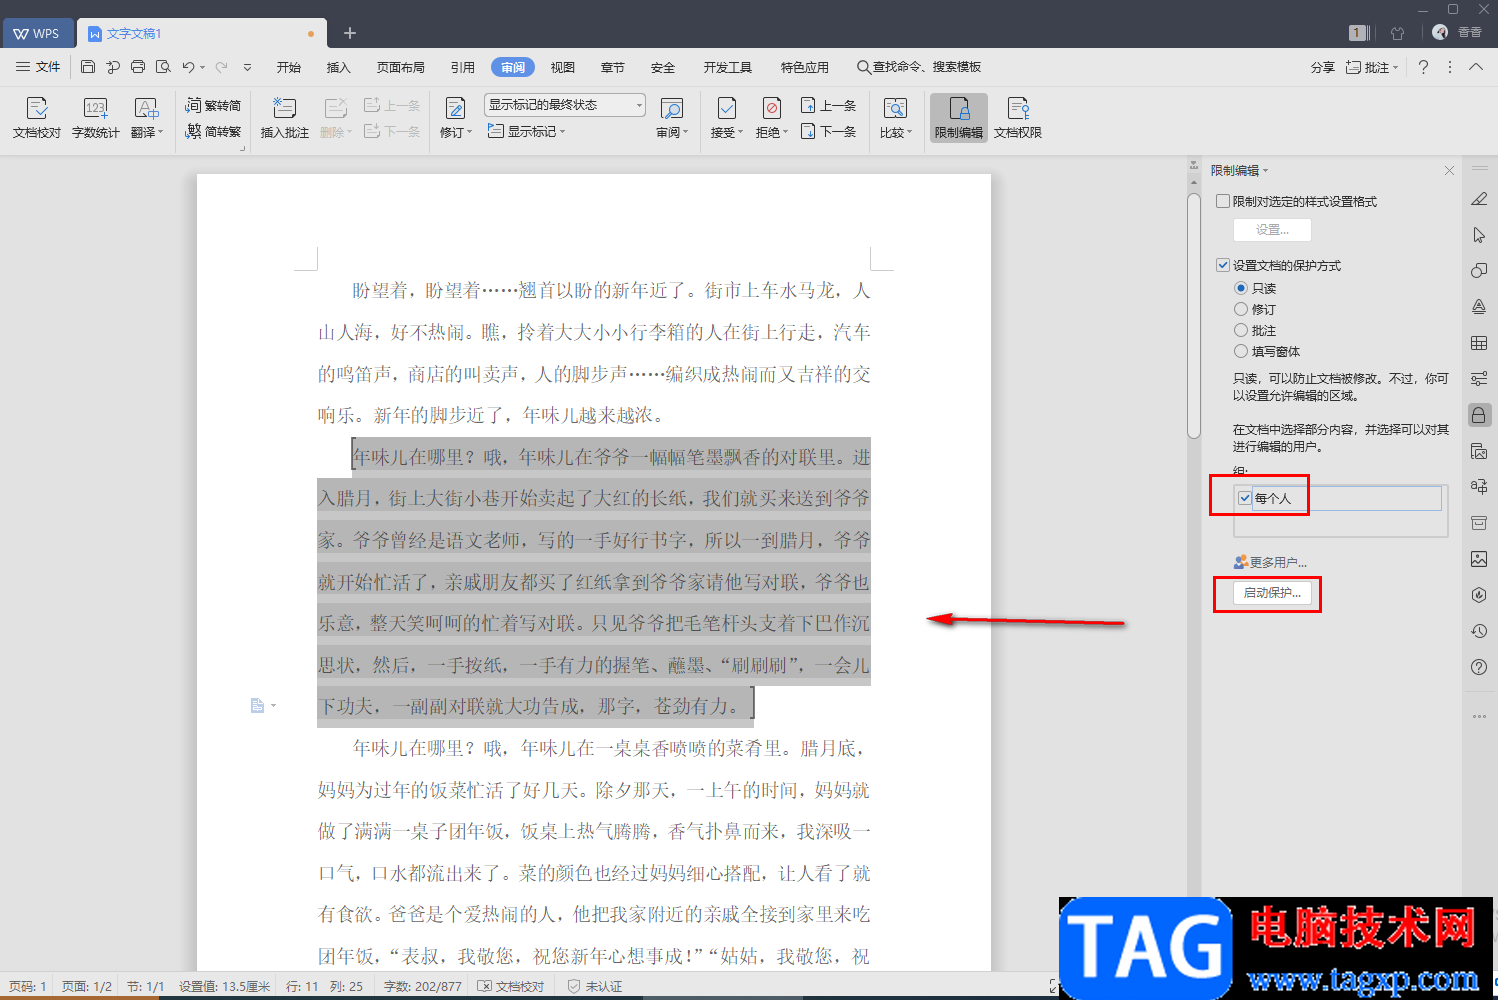Select the 批注 protection radio option
Screen dimensions: 1498x1000
(1241, 330)
